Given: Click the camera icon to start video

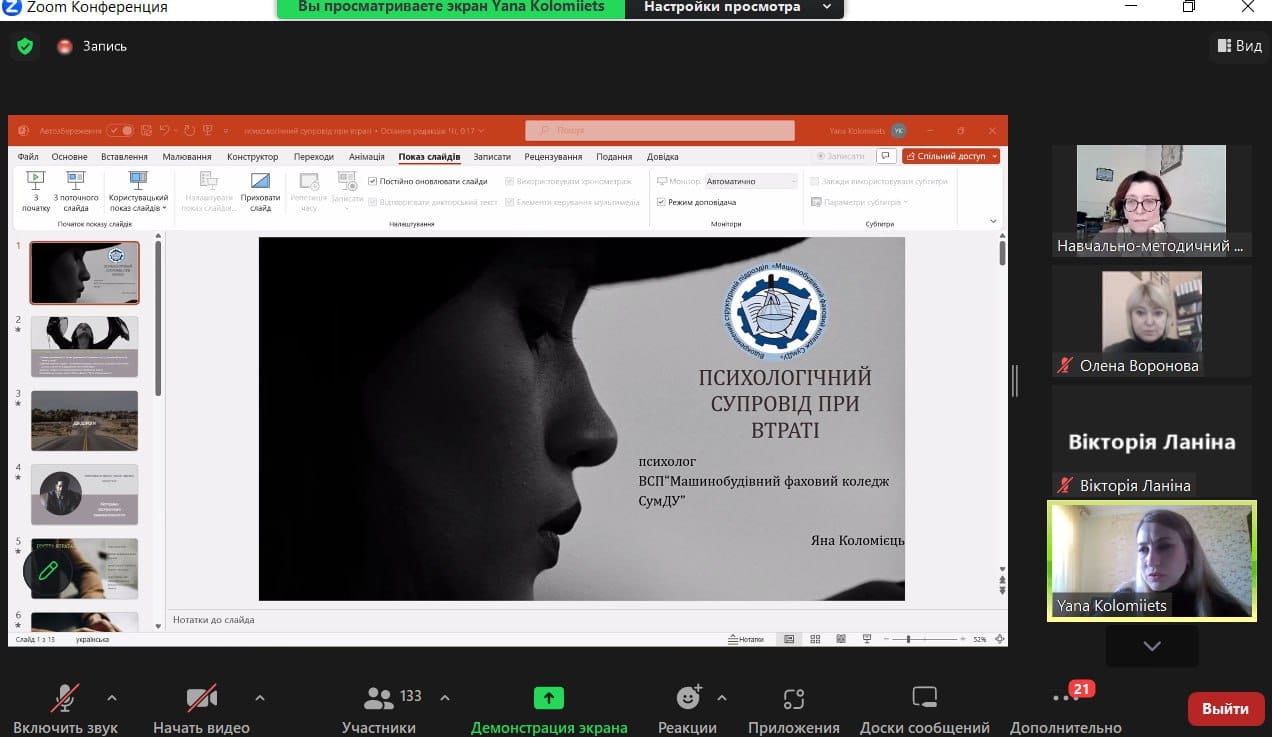Looking at the screenshot, I should 201,698.
